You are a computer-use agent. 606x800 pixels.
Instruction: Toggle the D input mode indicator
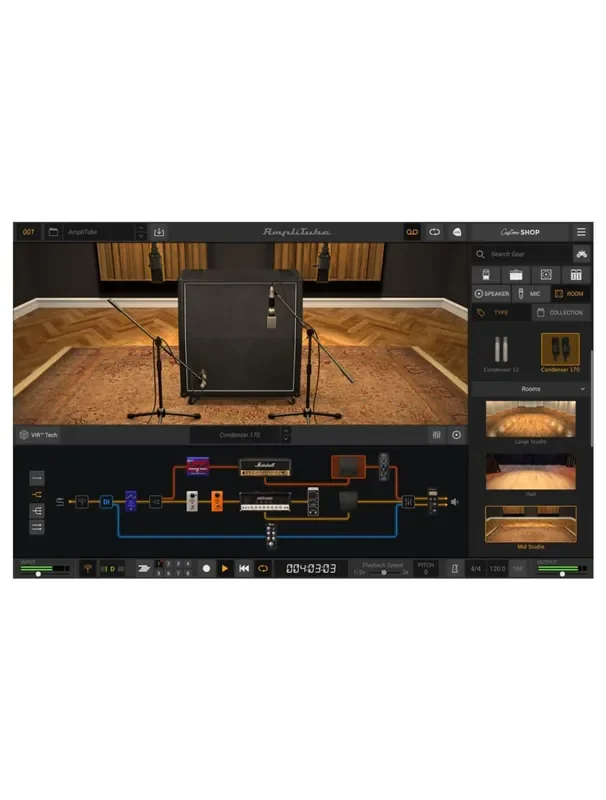pos(113,569)
